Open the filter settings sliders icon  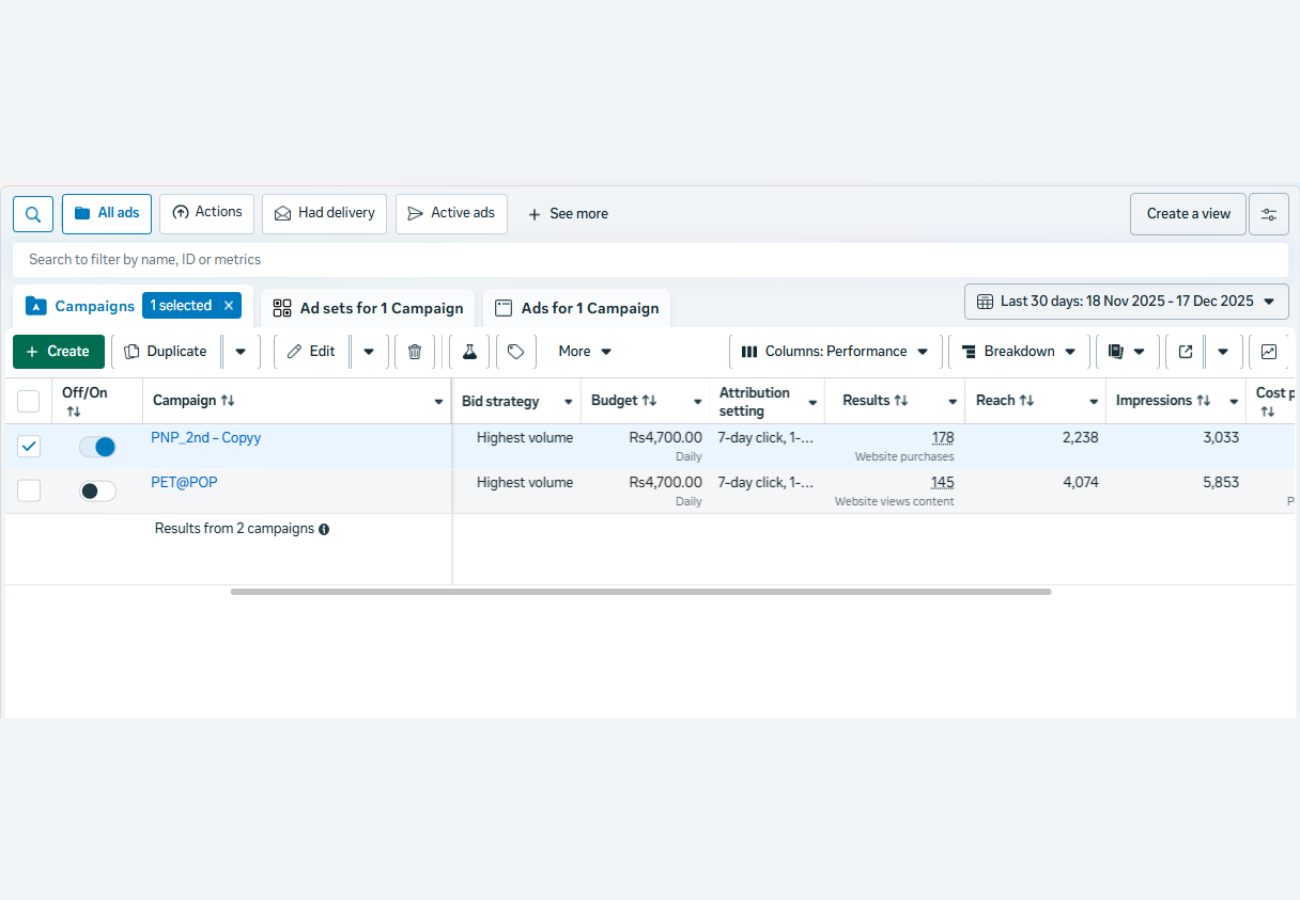[1268, 214]
